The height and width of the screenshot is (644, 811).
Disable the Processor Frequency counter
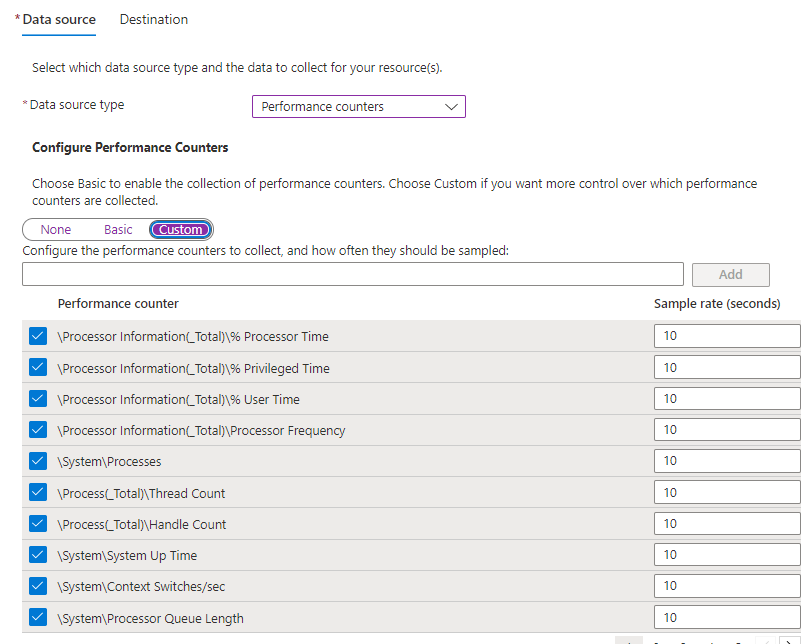pyautogui.click(x=38, y=429)
